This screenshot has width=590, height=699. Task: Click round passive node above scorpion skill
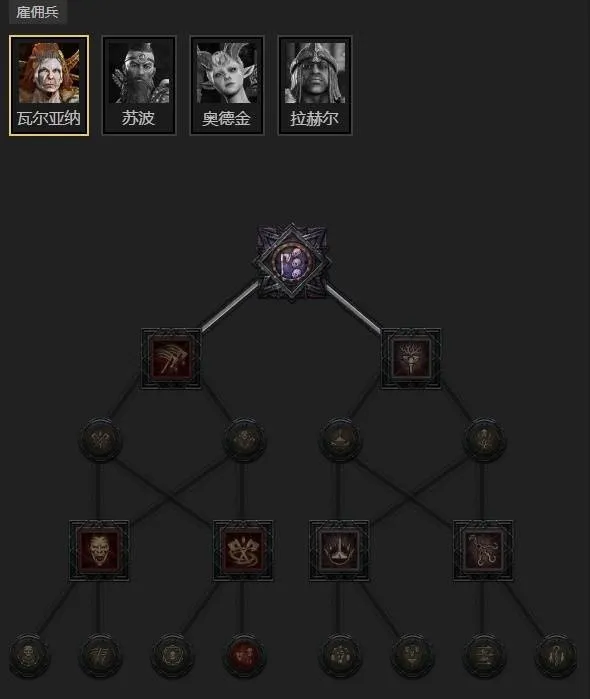(484, 440)
